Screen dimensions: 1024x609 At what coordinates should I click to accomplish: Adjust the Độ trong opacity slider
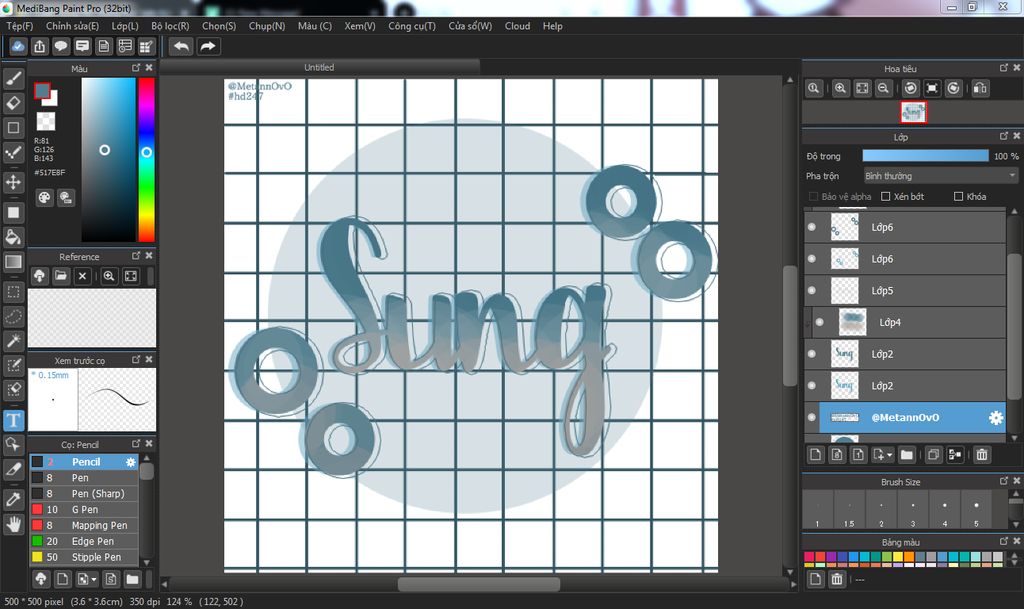point(925,156)
